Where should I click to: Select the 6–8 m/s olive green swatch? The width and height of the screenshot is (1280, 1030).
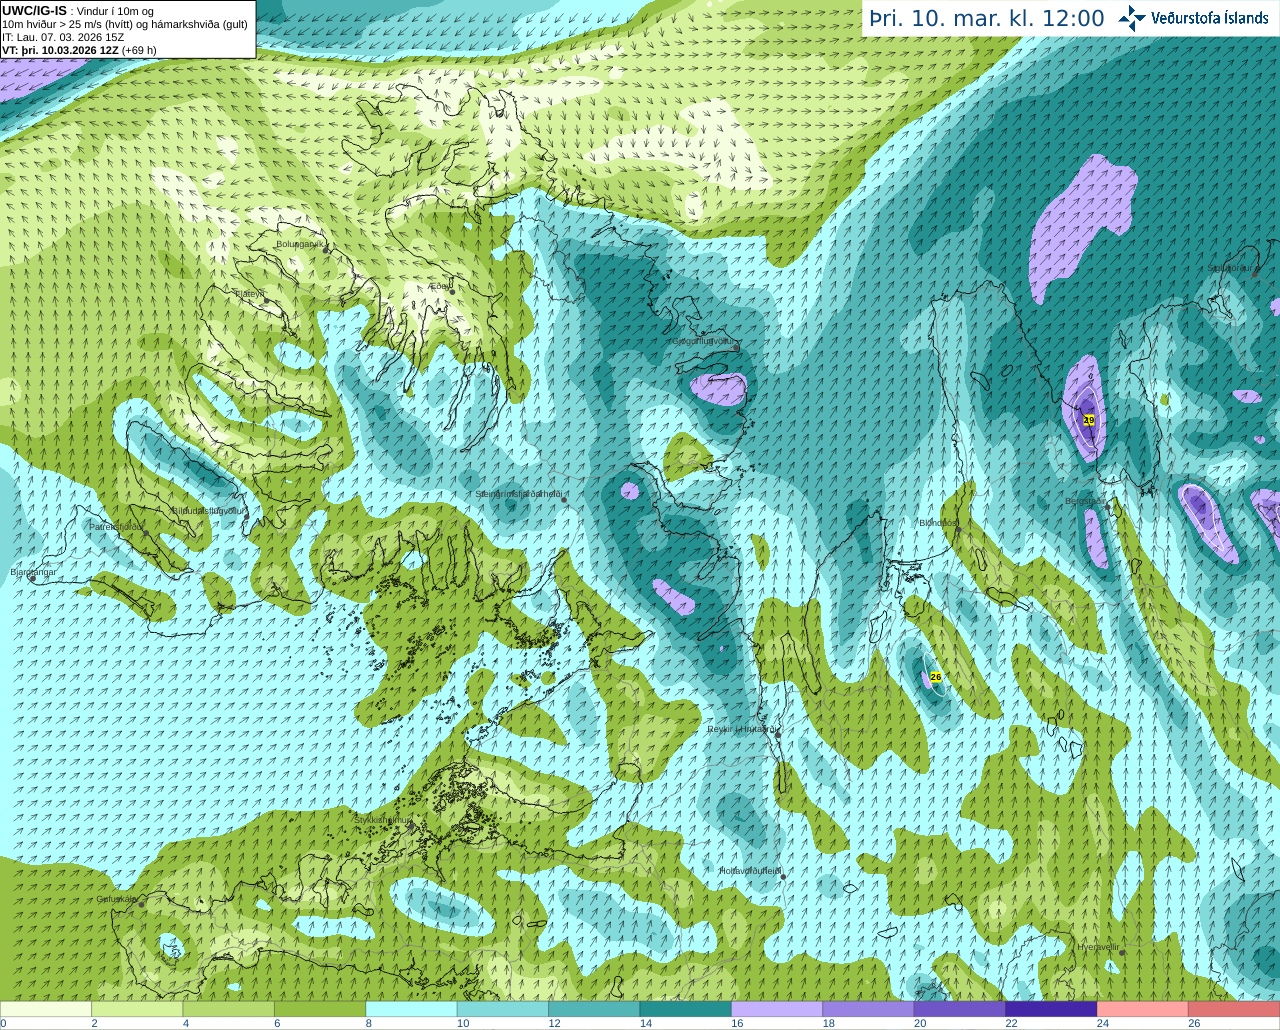tap(320, 1009)
